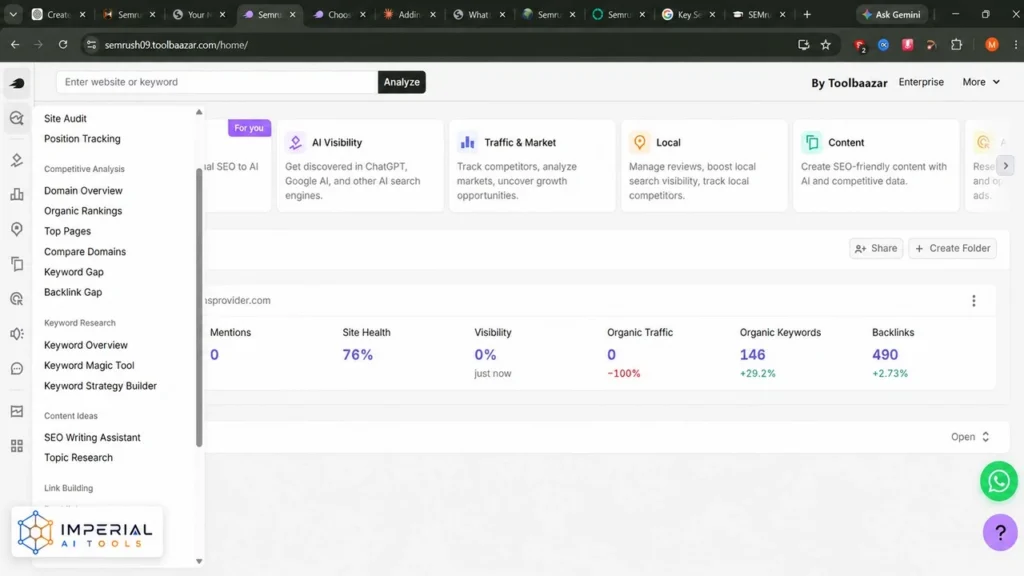Open Top Pages
The height and width of the screenshot is (576, 1024).
pyautogui.click(x=67, y=231)
